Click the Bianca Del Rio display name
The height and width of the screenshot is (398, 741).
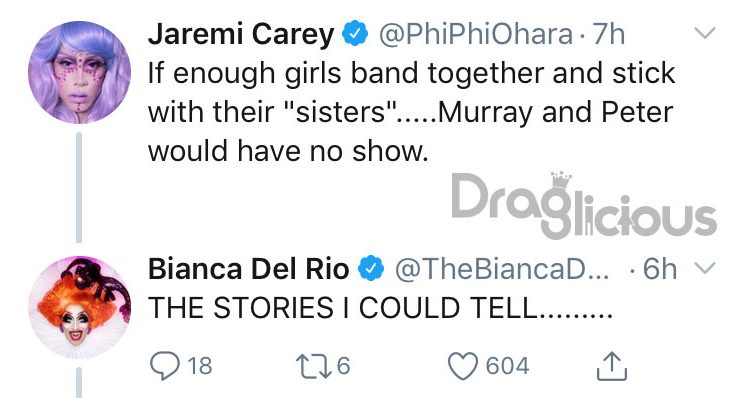click(x=249, y=269)
